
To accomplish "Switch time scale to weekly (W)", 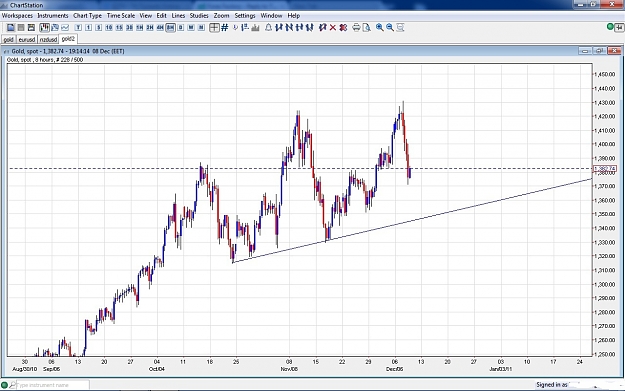I will tap(191, 28).
